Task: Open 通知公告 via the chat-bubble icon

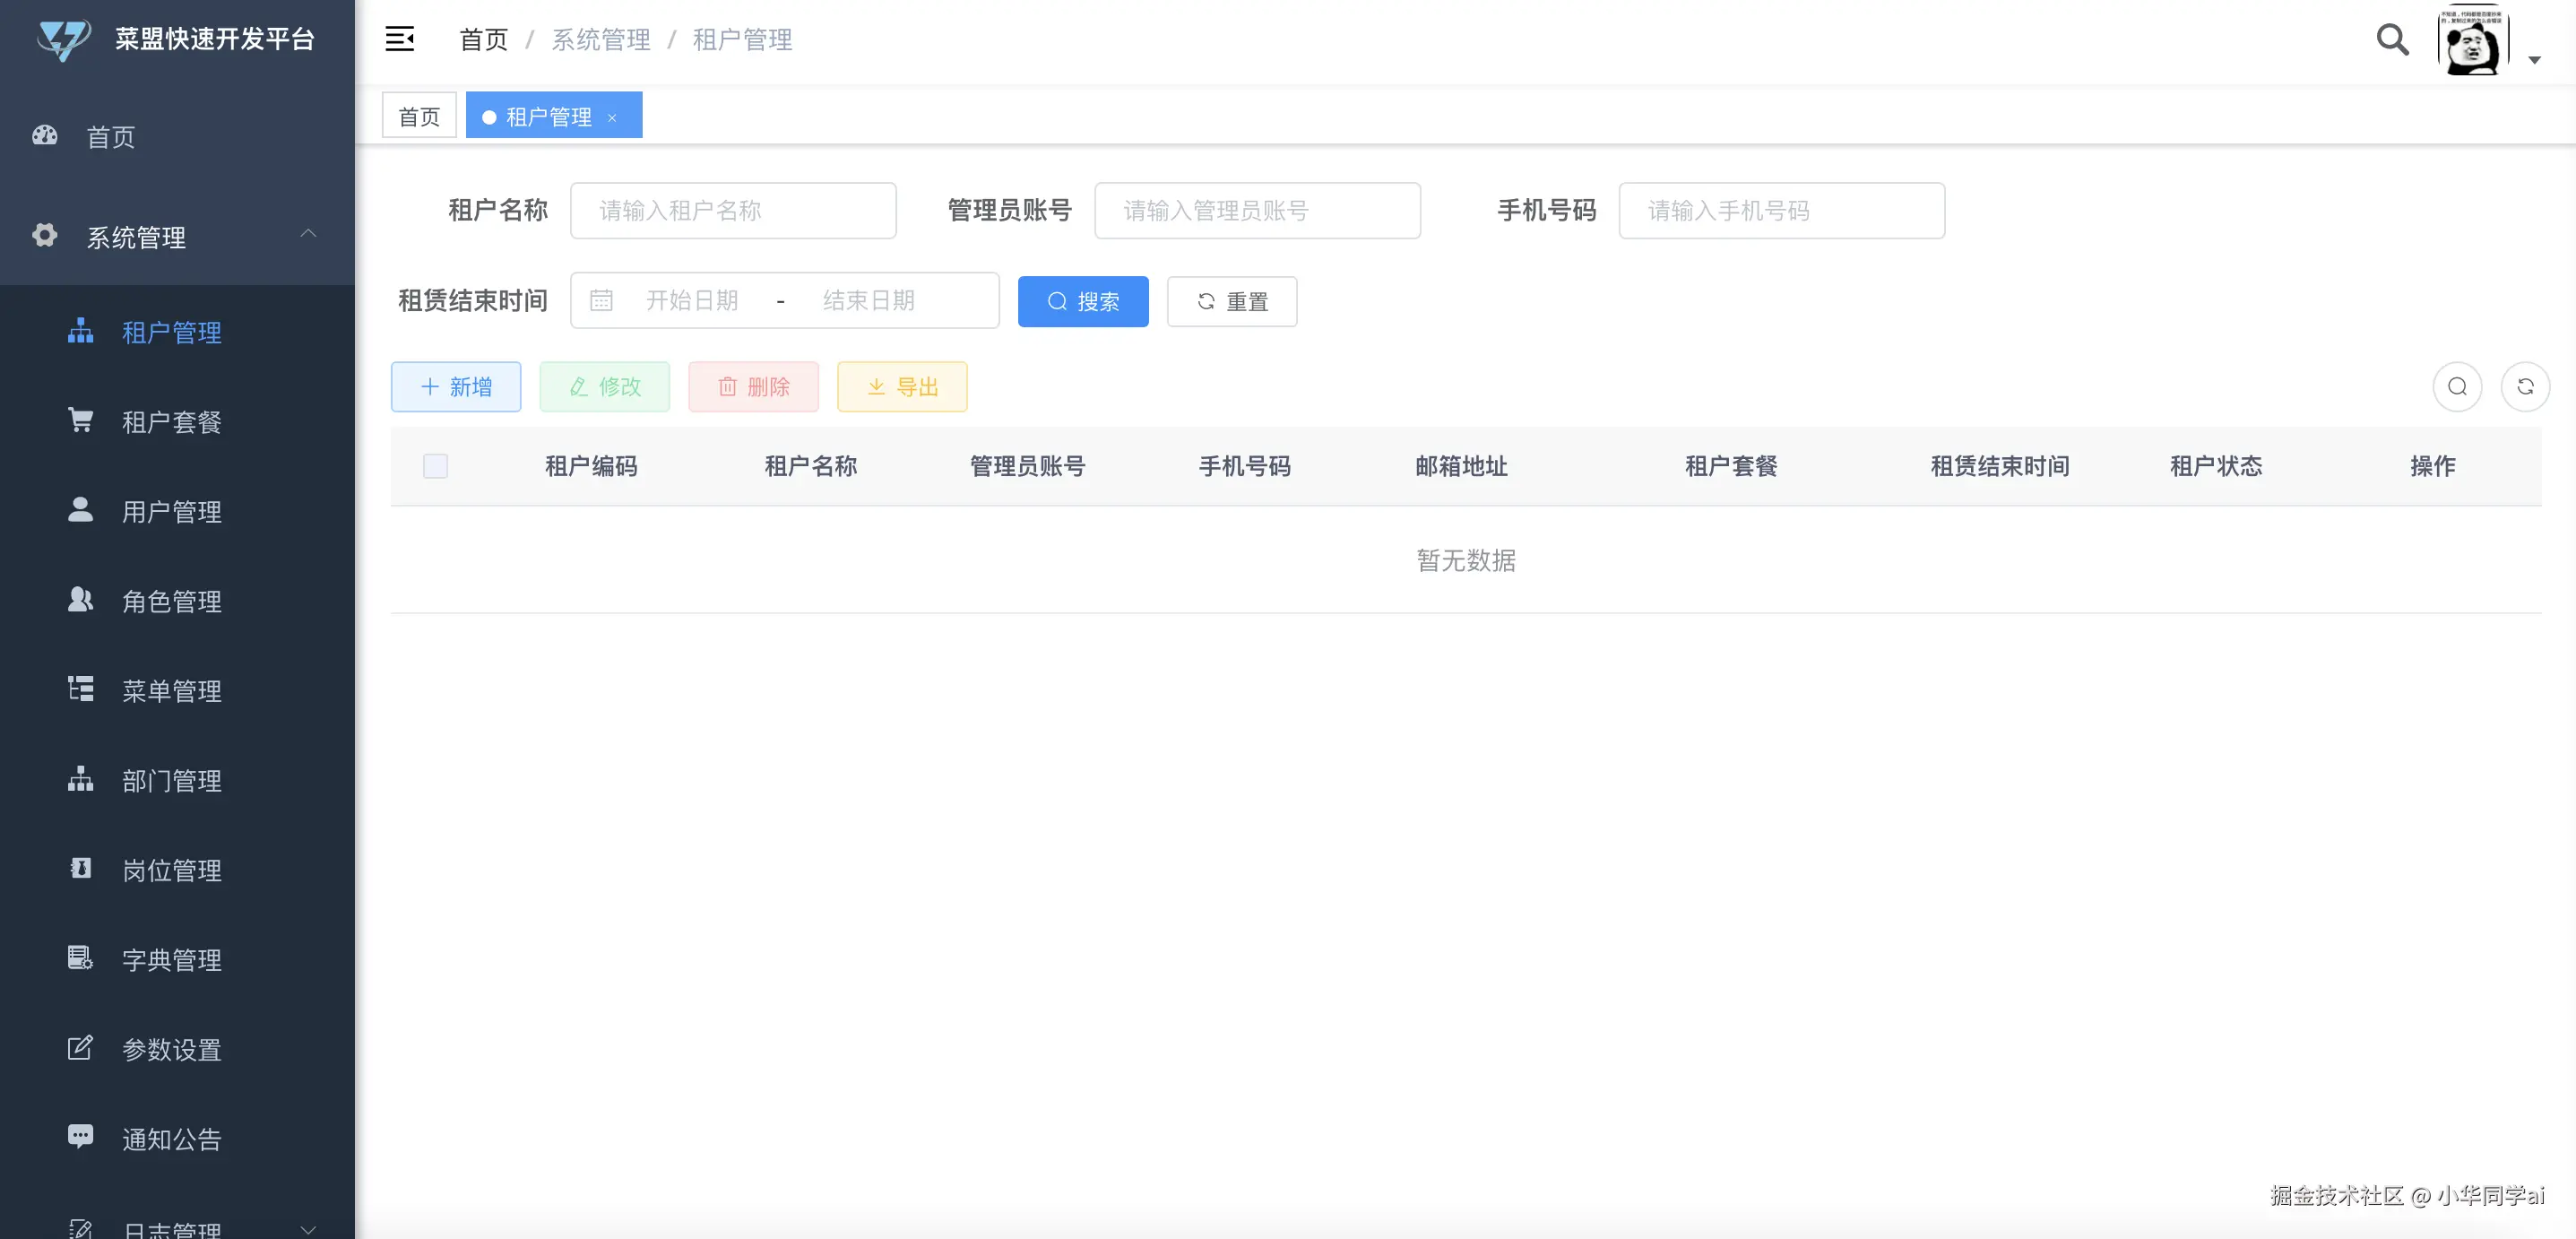Action: 80,1137
